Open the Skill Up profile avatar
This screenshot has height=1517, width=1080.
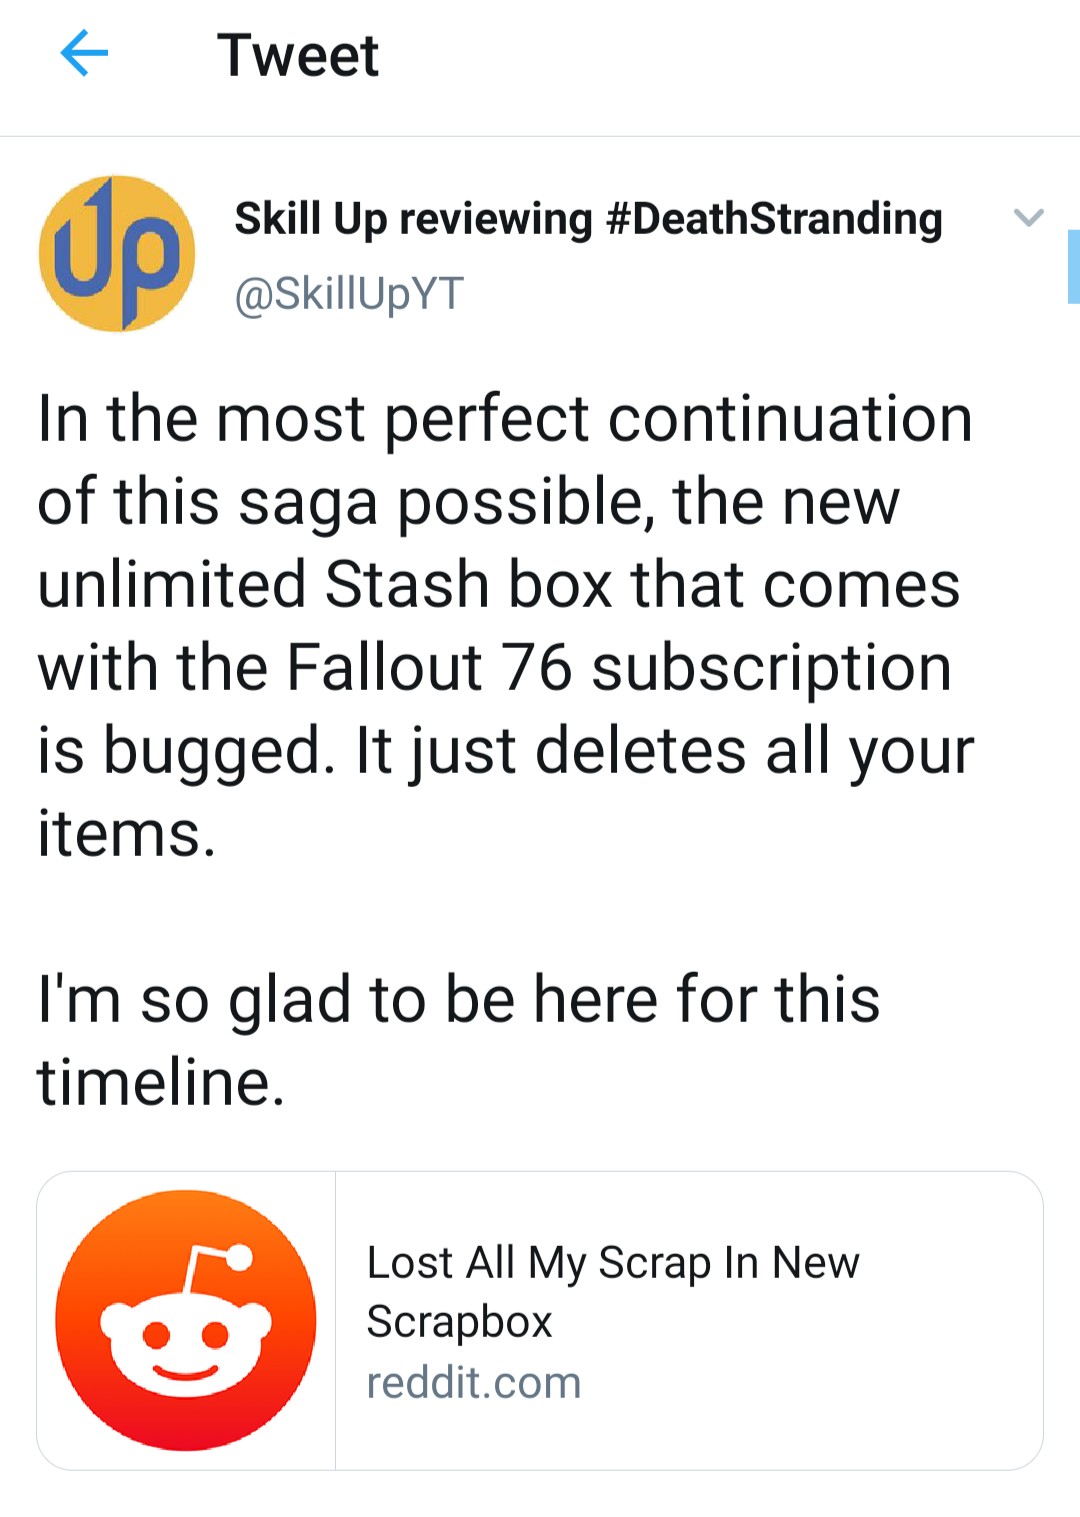click(x=117, y=253)
